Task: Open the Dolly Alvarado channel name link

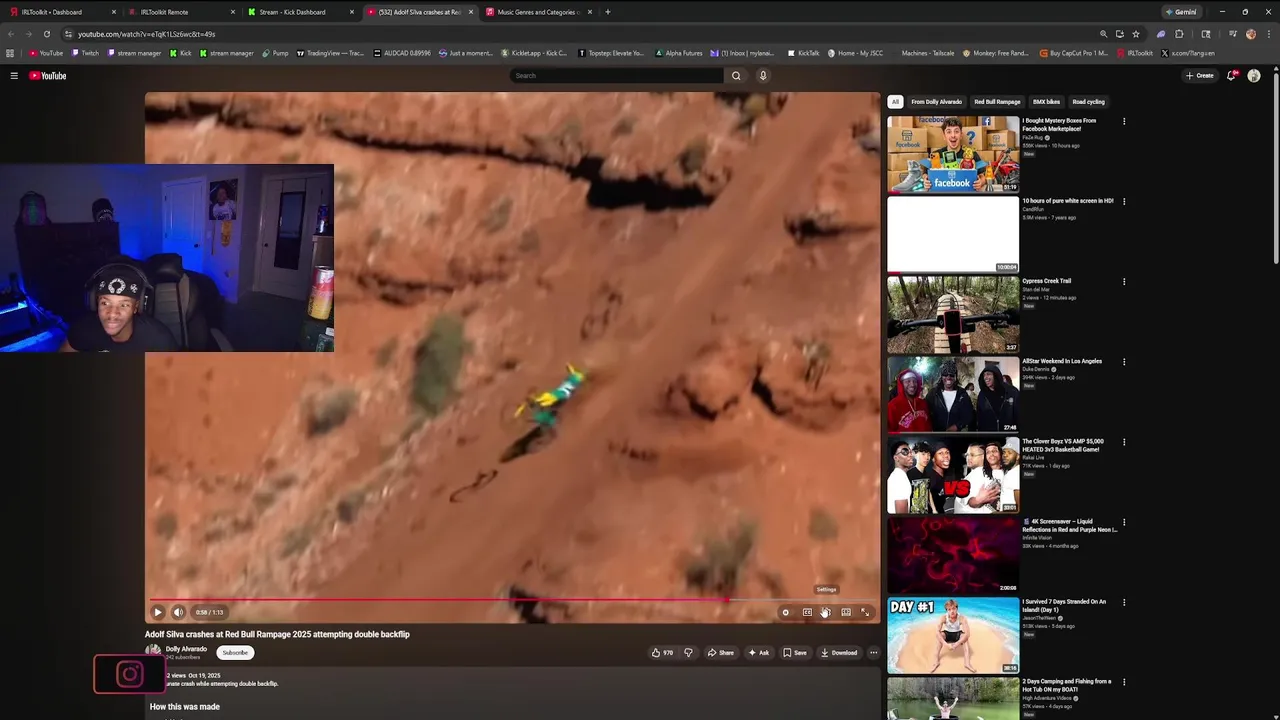Action: tap(186, 649)
